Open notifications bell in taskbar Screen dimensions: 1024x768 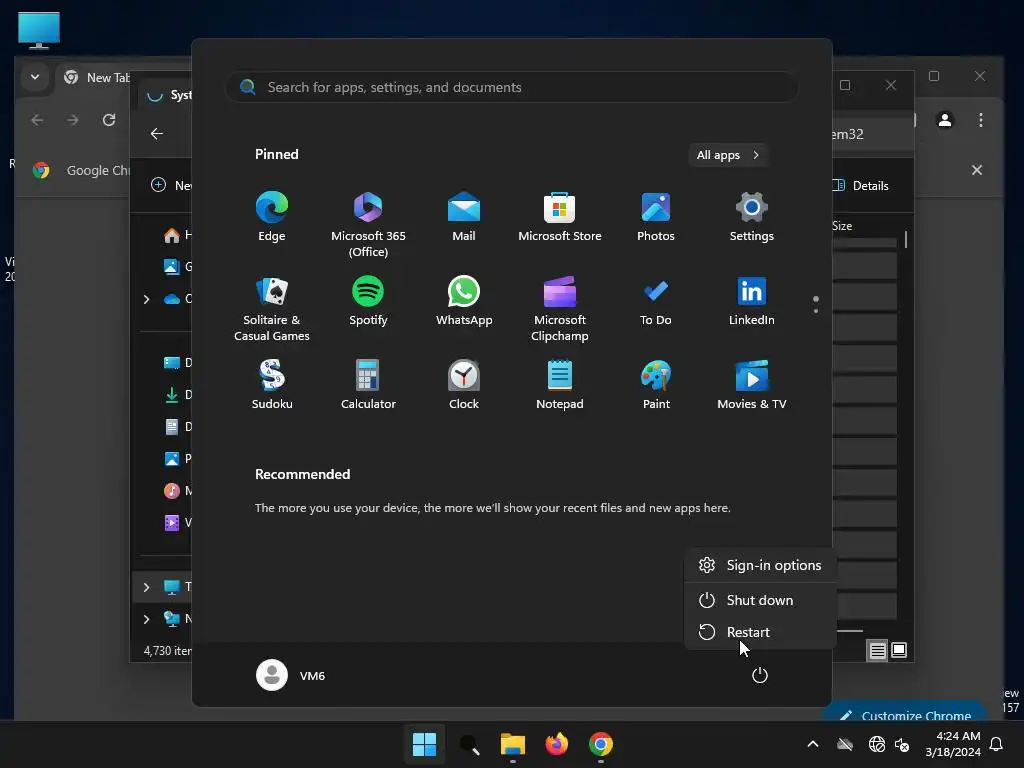[x=996, y=744]
